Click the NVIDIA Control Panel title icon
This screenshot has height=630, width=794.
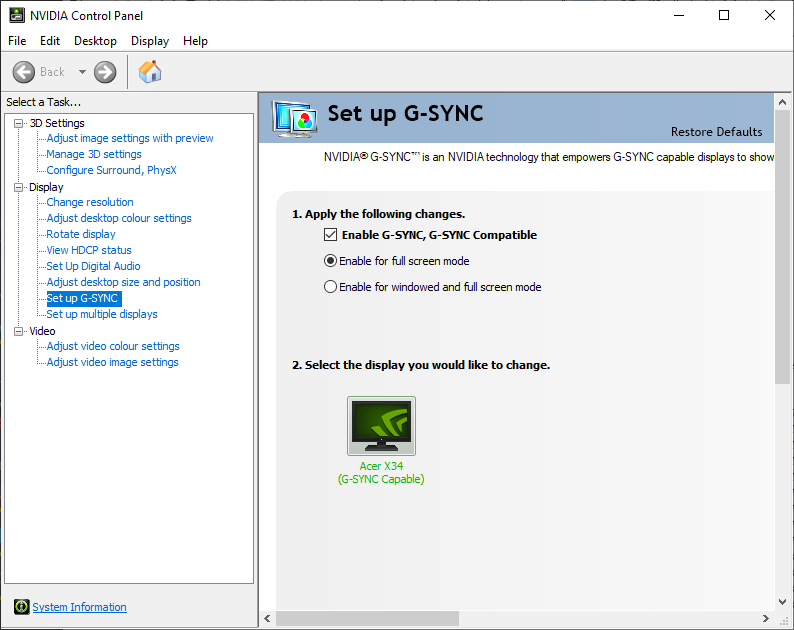pos(17,15)
